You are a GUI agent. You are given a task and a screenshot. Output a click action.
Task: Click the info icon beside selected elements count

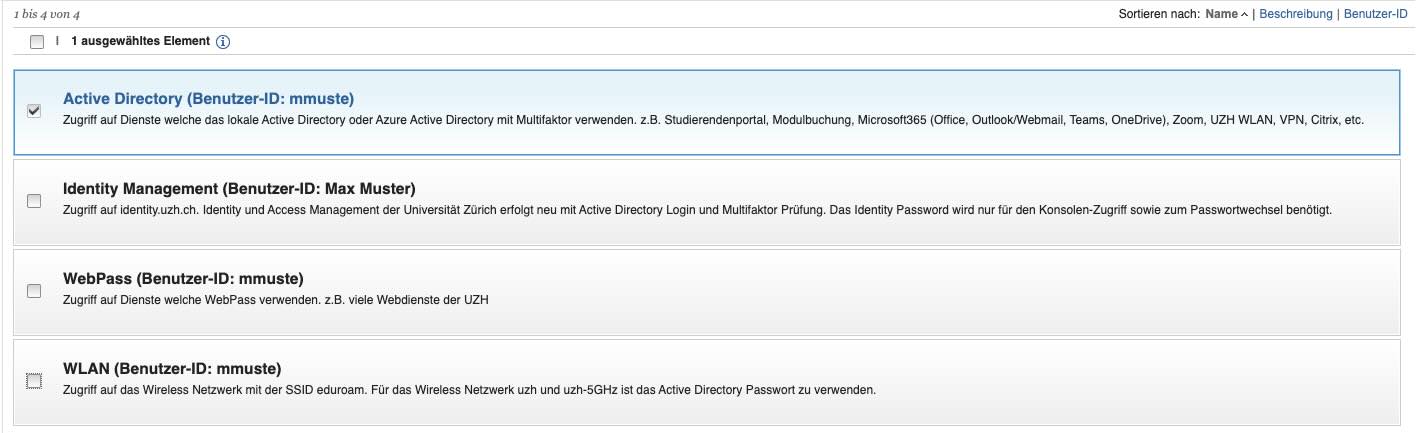tap(223, 42)
